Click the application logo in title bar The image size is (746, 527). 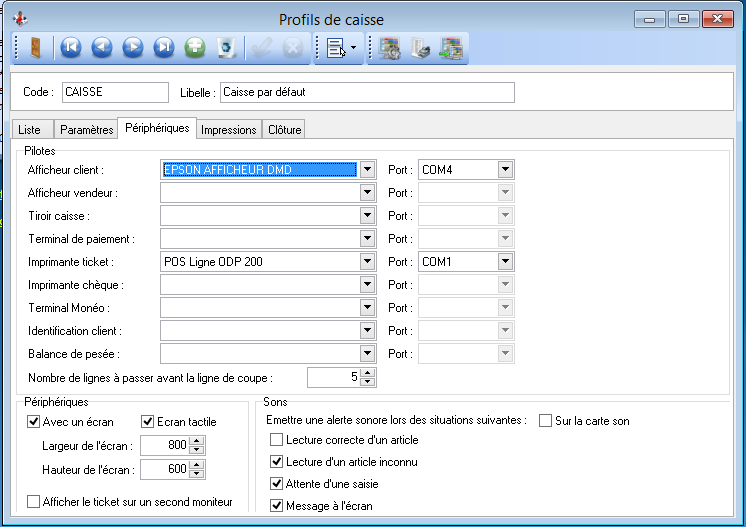tap(20, 19)
